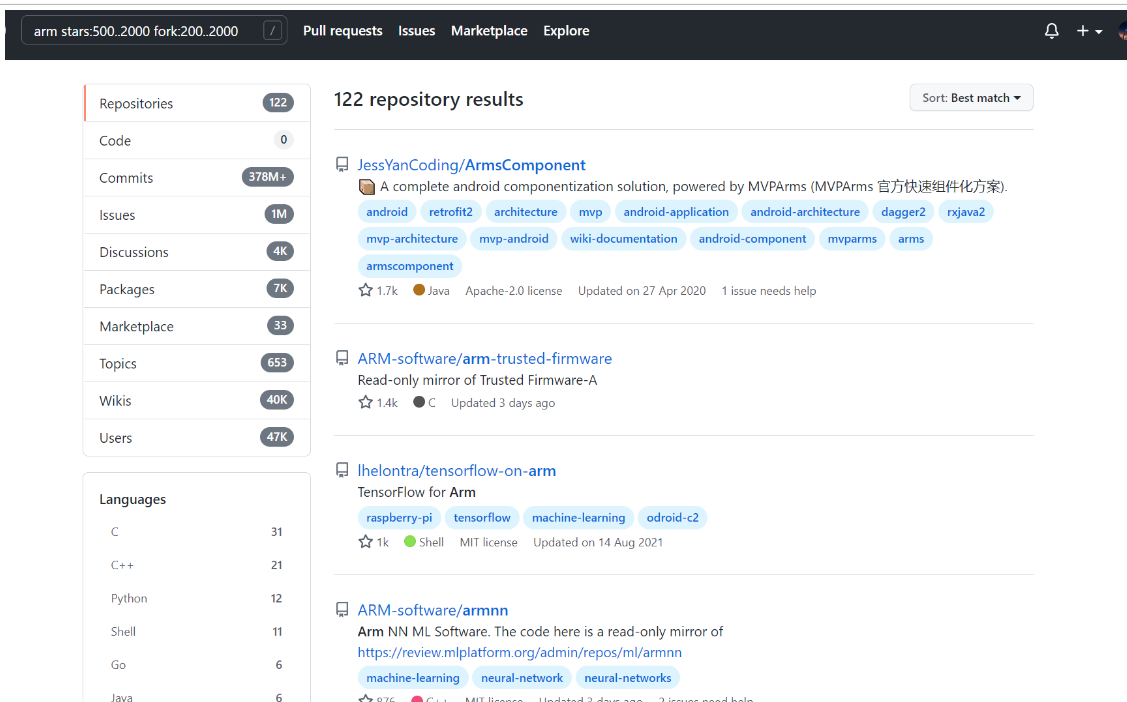1127x702 pixels.
Task: Open Marketplace in top navigation
Action: pos(489,31)
